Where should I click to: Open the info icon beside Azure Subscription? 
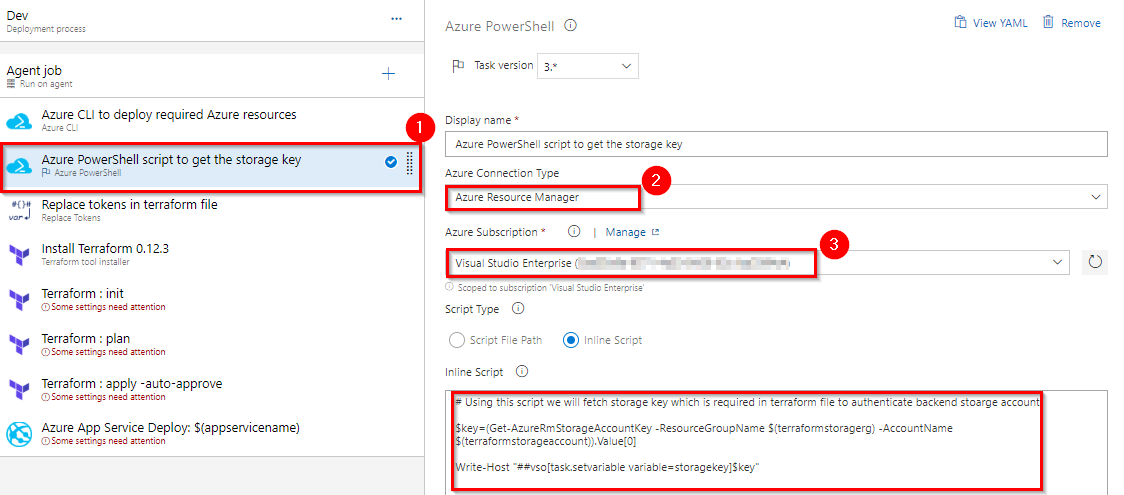pos(573,232)
